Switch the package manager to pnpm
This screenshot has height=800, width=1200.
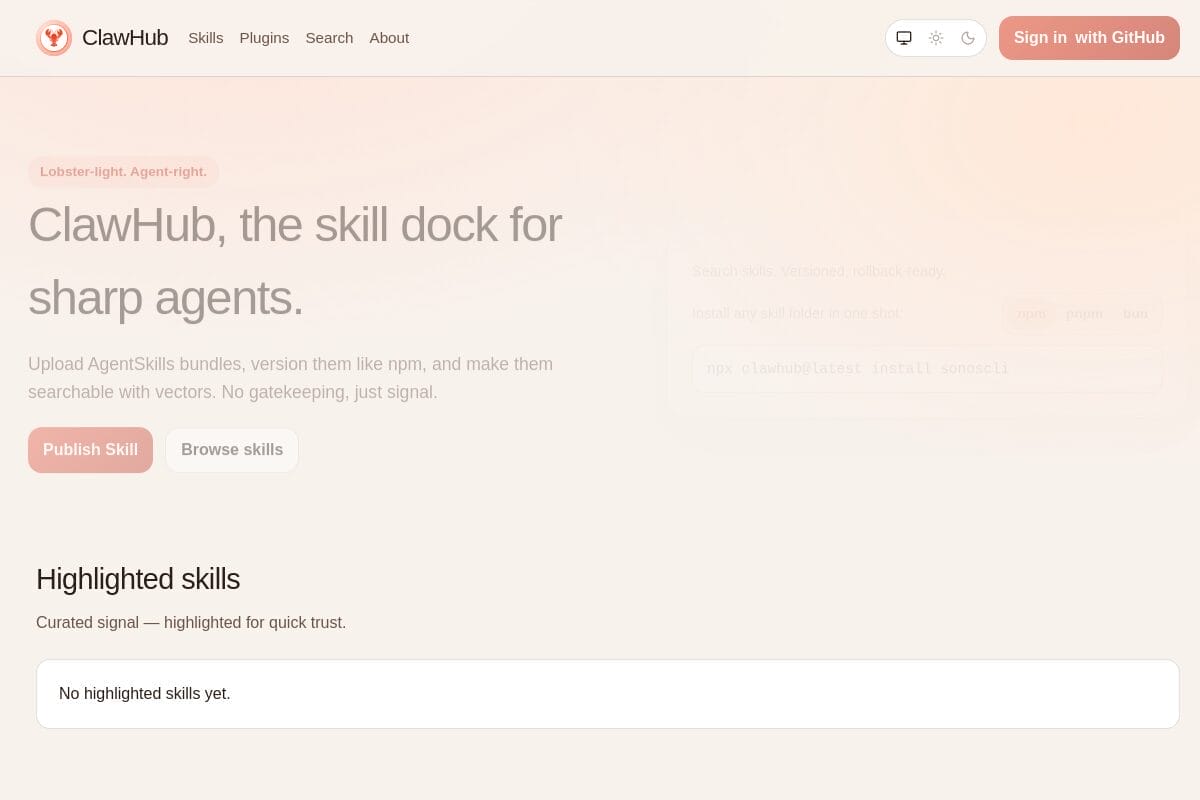(1084, 313)
